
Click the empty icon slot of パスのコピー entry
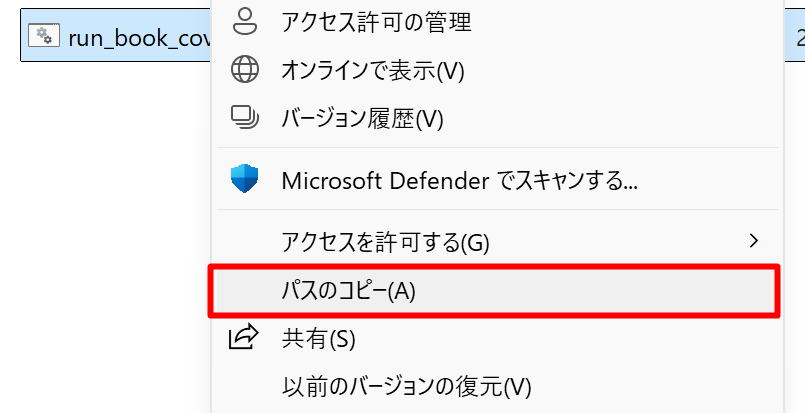point(244,291)
